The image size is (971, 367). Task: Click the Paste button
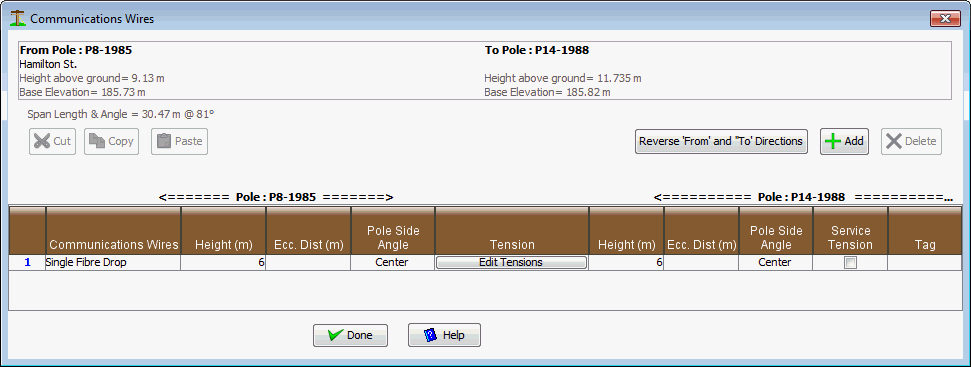click(x=180, y=141)
